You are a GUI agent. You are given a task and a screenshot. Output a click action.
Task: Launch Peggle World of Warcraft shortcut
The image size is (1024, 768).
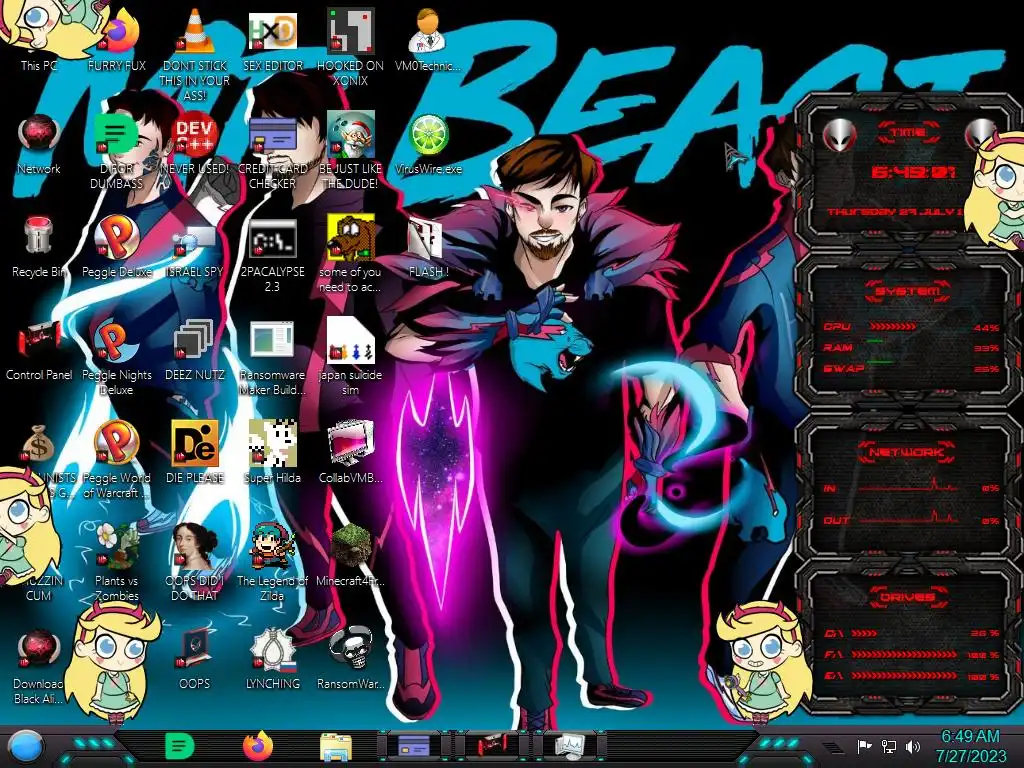click(x=117, y=444)
